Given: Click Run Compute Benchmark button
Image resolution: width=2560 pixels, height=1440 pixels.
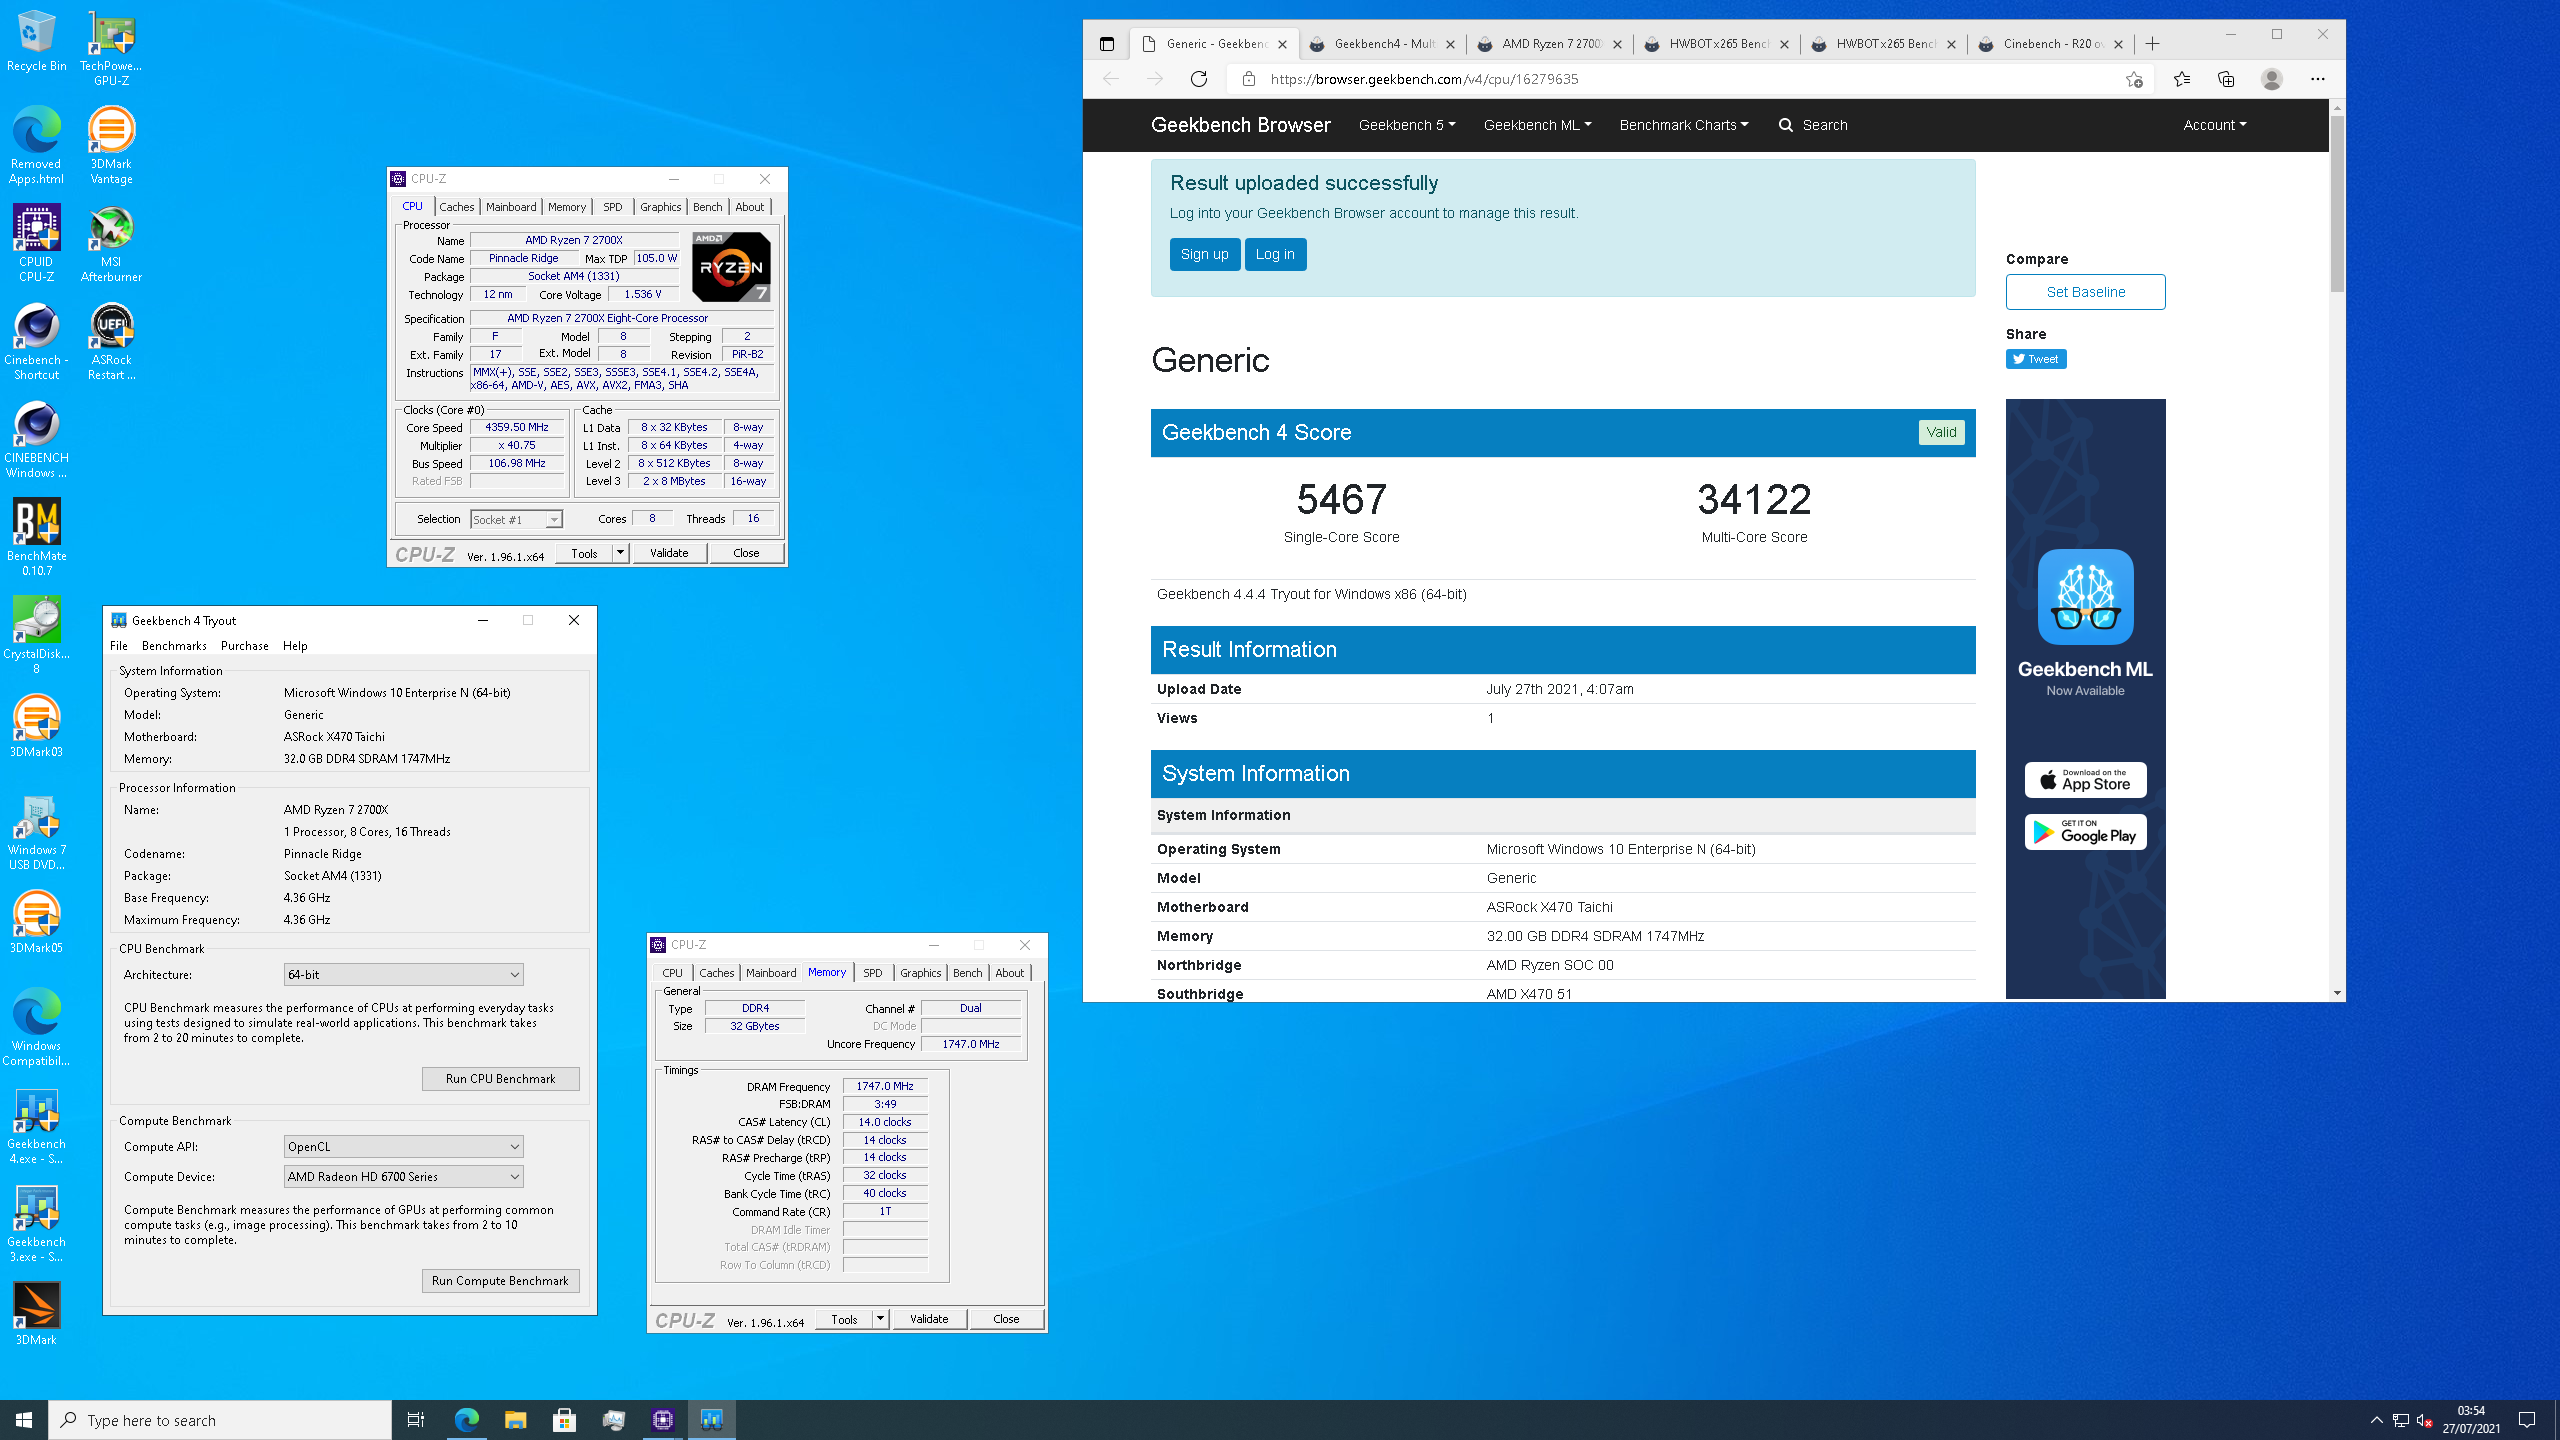Looking at the screenshot, I should click(x=500, y=1280).
